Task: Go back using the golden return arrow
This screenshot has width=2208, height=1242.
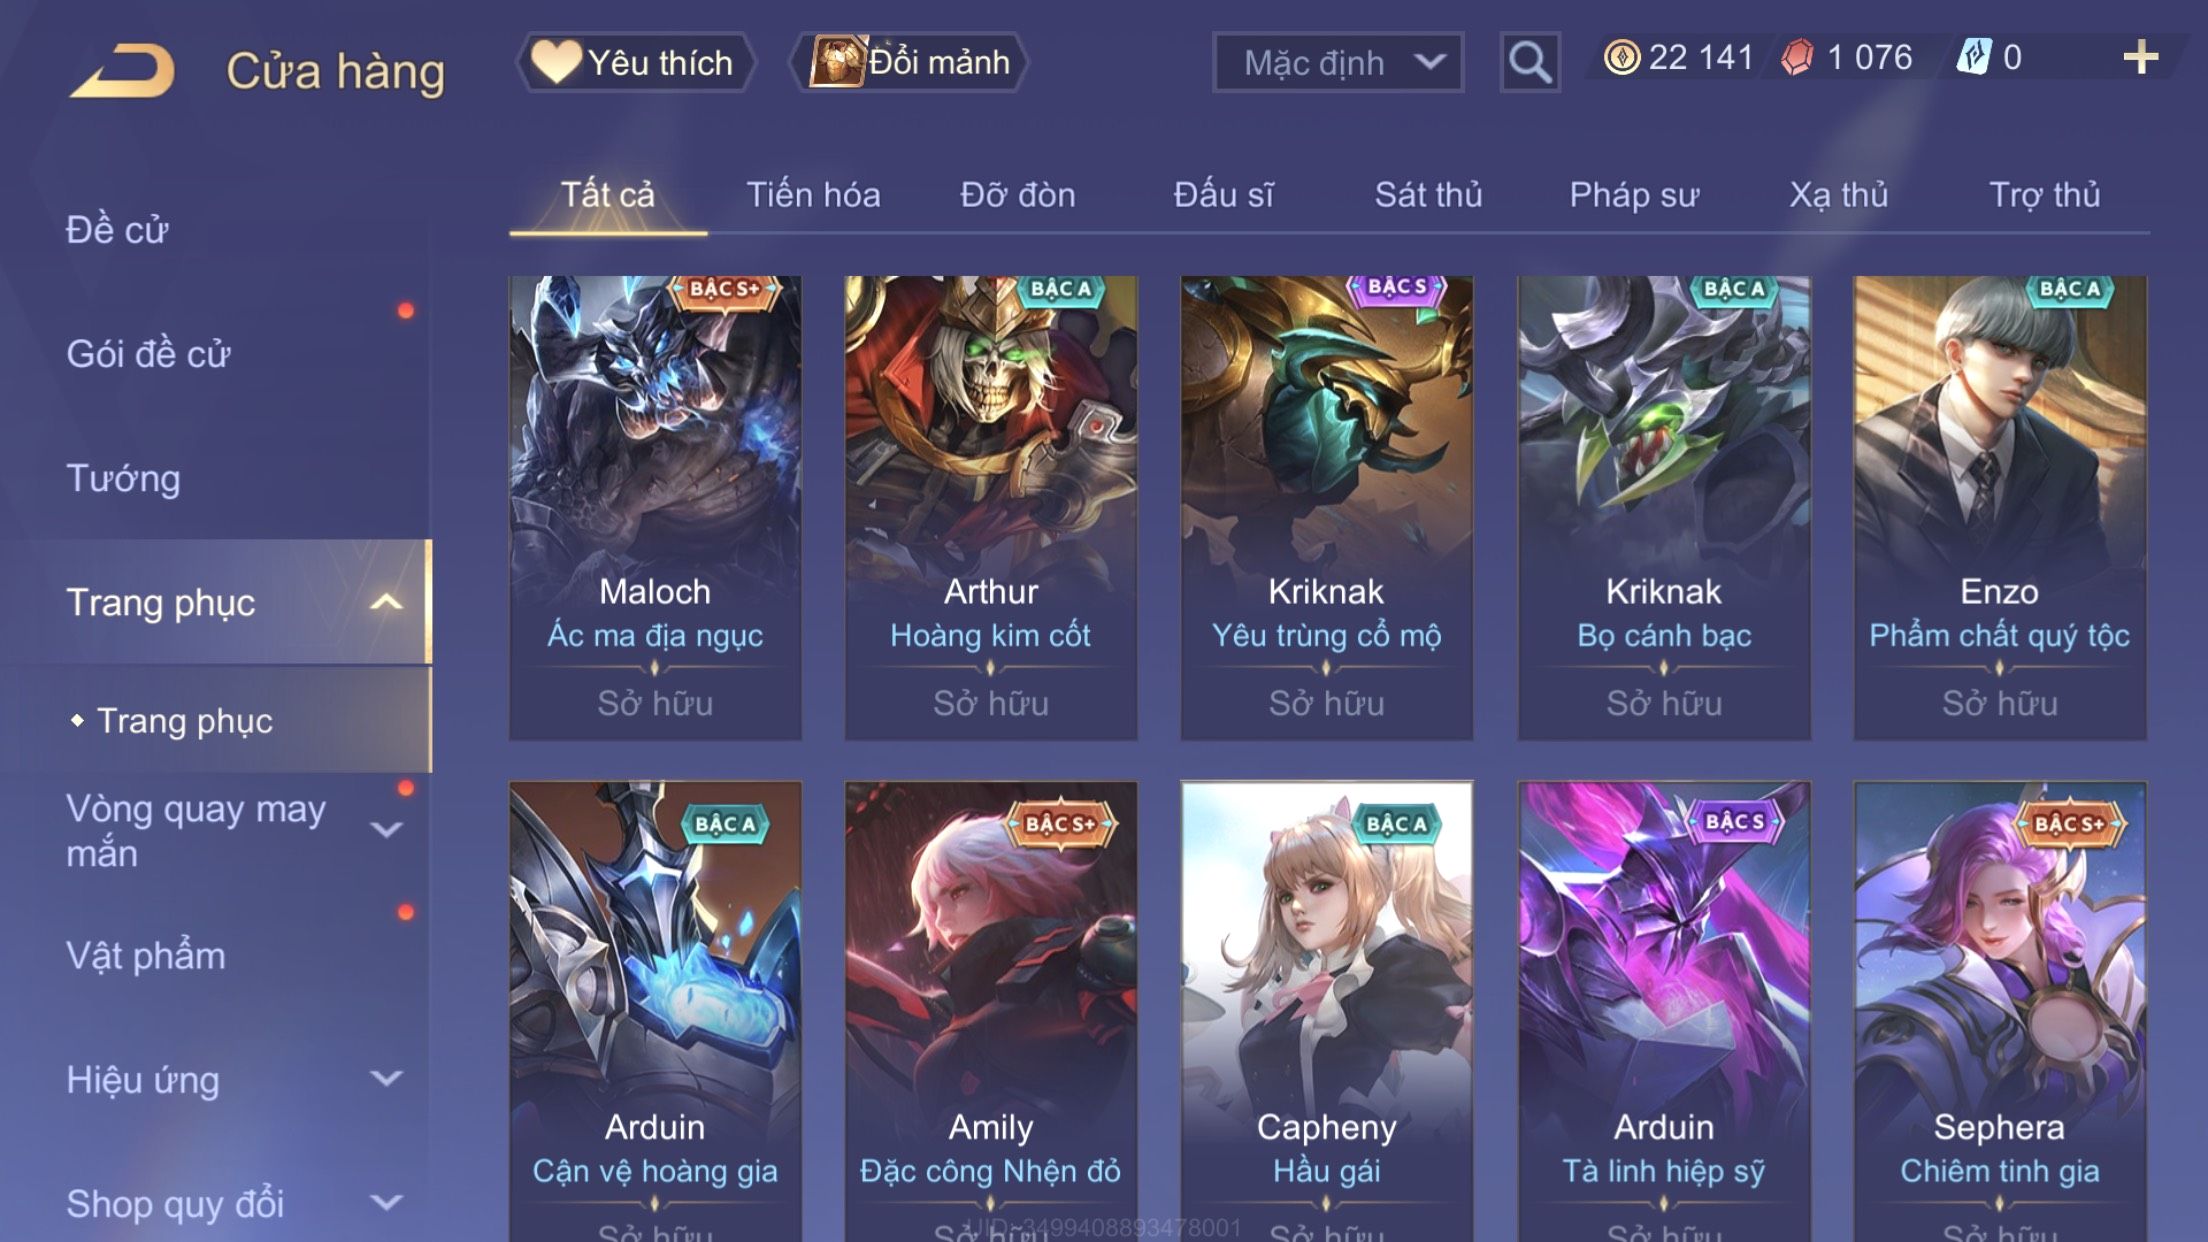Action: pyautogui.click(x=123, y=70)
